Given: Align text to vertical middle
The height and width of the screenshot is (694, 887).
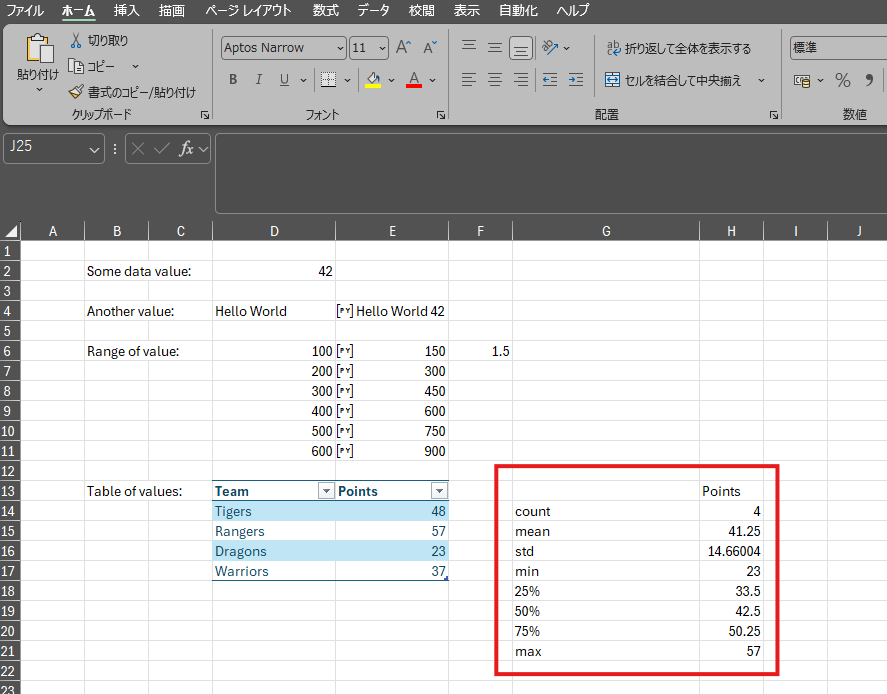Looking at the screenshot, I should coord(495,48).
